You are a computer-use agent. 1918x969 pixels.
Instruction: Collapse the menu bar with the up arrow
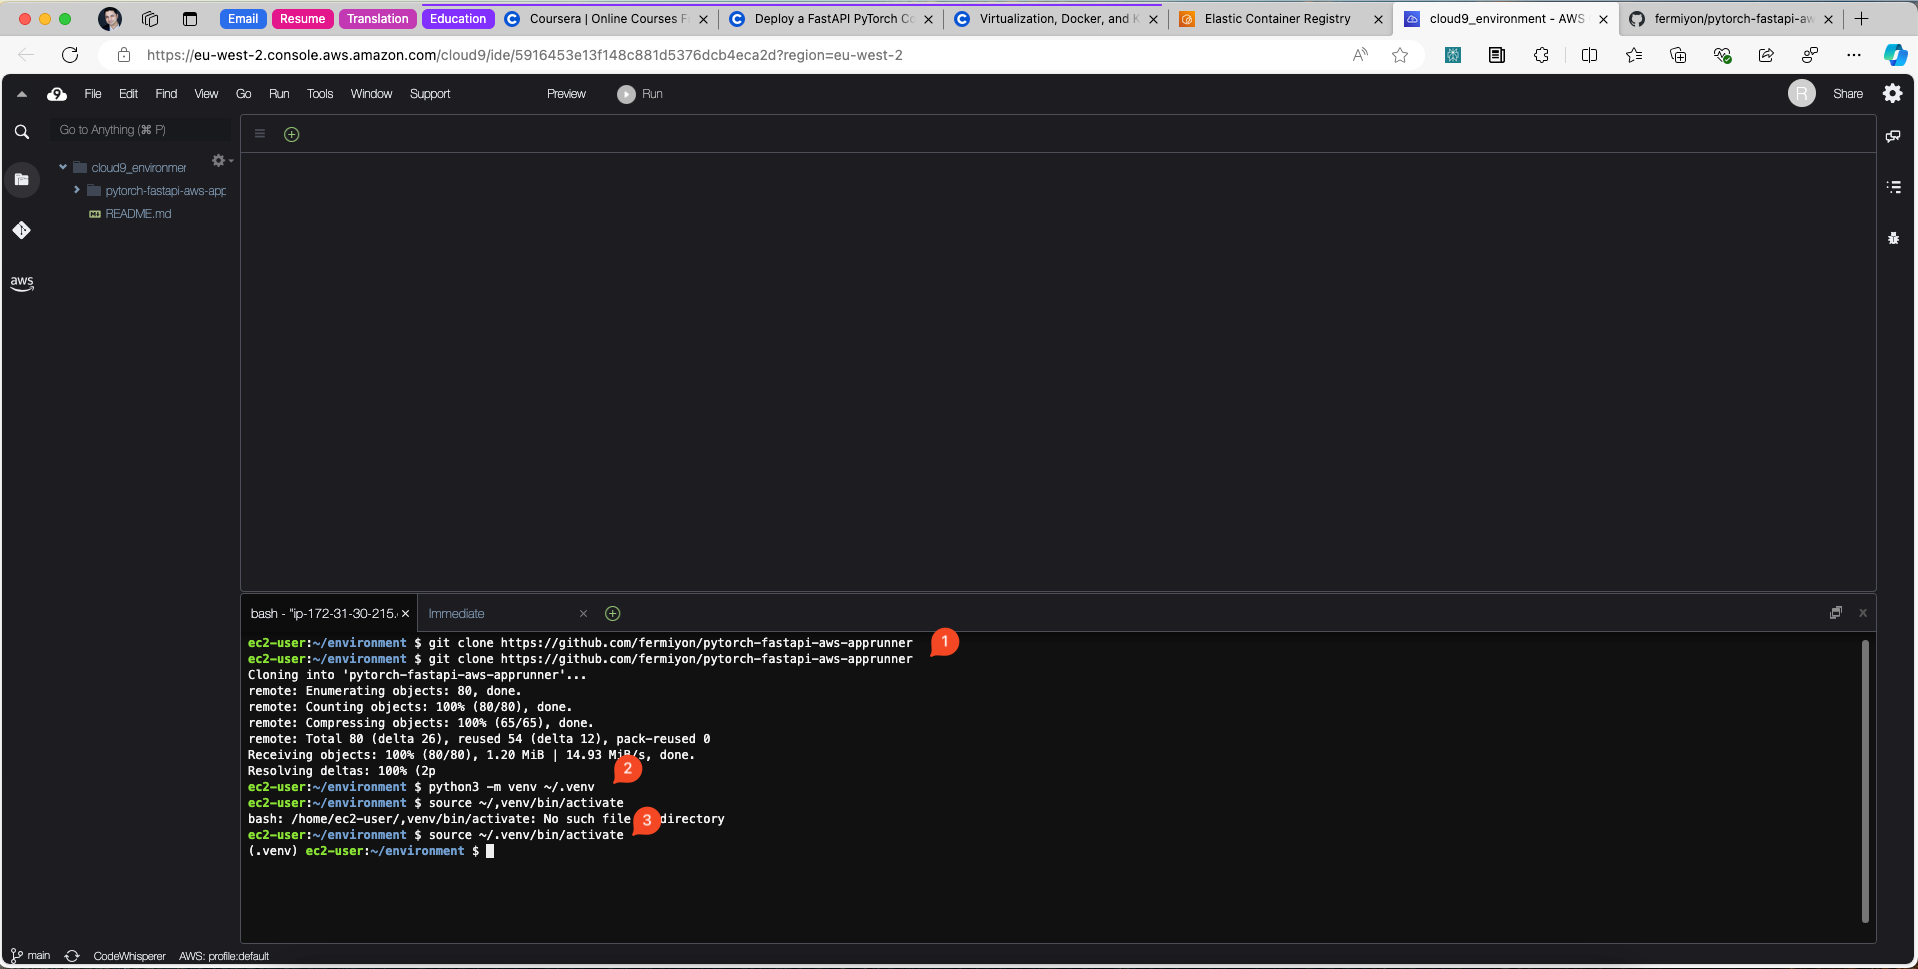[x=22, y=94]
